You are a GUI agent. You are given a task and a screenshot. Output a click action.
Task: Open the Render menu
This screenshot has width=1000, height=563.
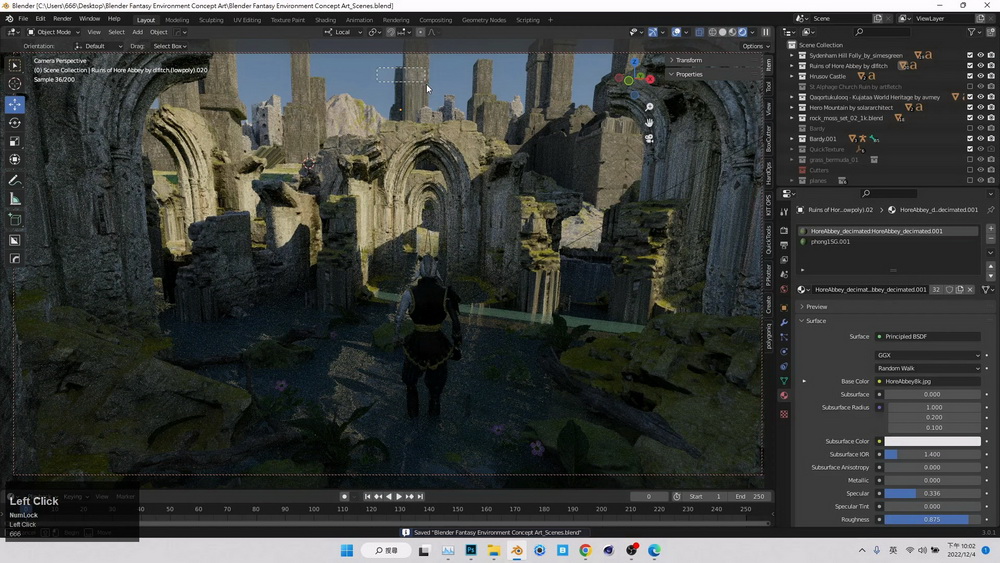tap(62, 18)
